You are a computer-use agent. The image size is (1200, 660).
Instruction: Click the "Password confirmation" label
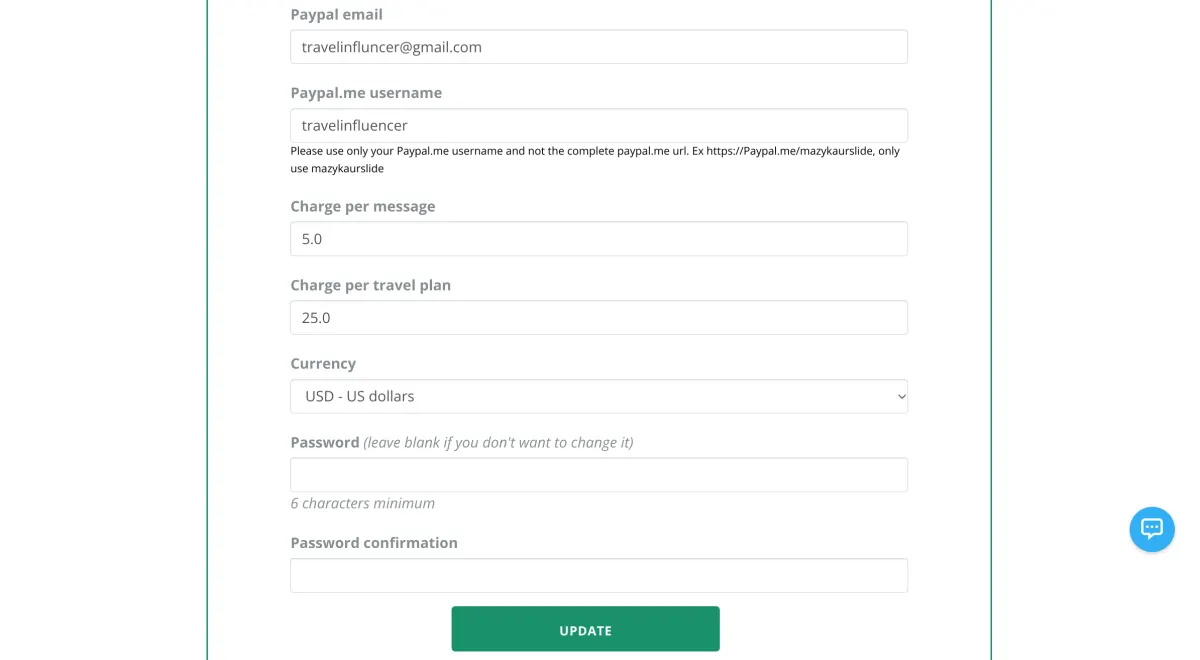click(x=374, y=543)
